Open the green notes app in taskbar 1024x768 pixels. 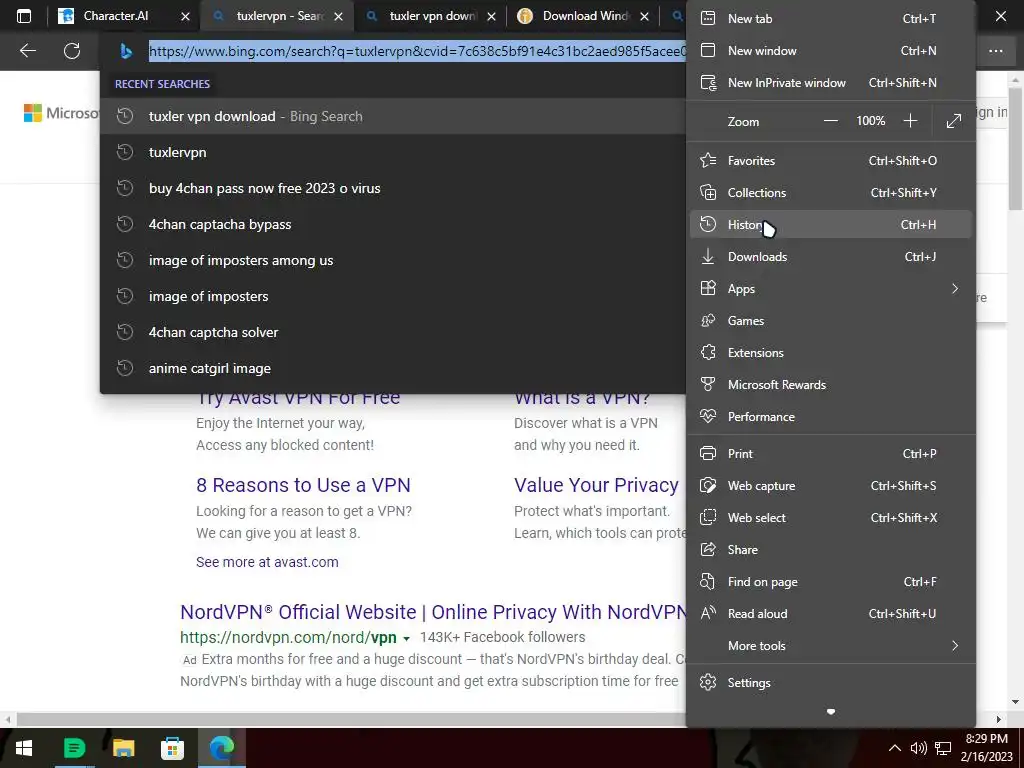[x=74, y=748]
